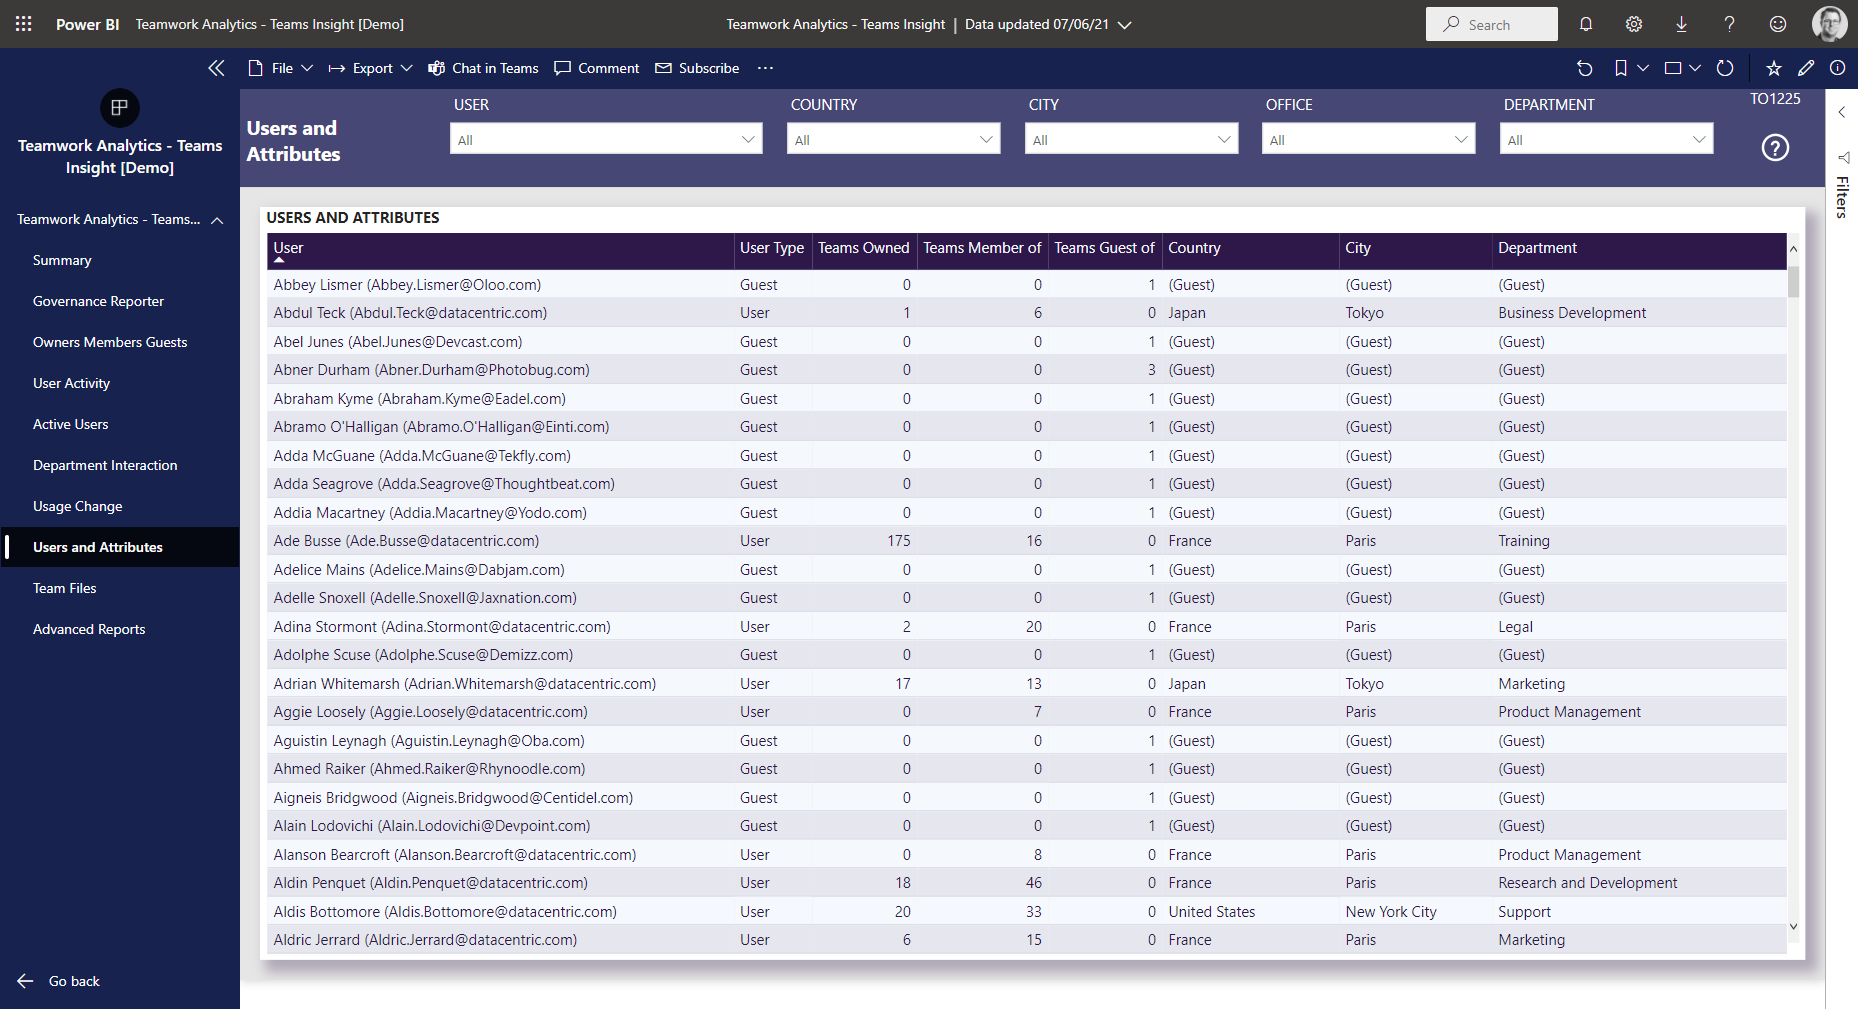Open the File menu
Viewport: 1858px width, 1009px height.
tap(280, 68)
